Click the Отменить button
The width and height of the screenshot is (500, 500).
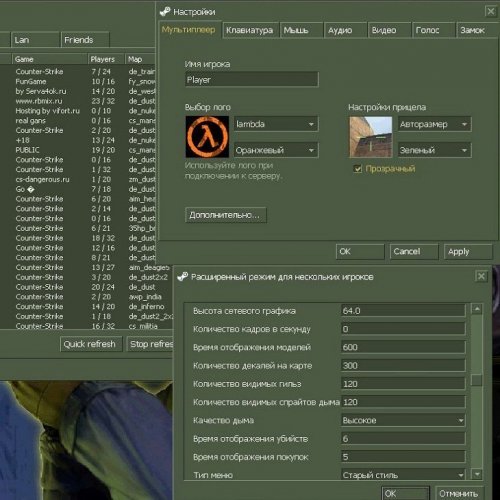[x=460, y=493]
